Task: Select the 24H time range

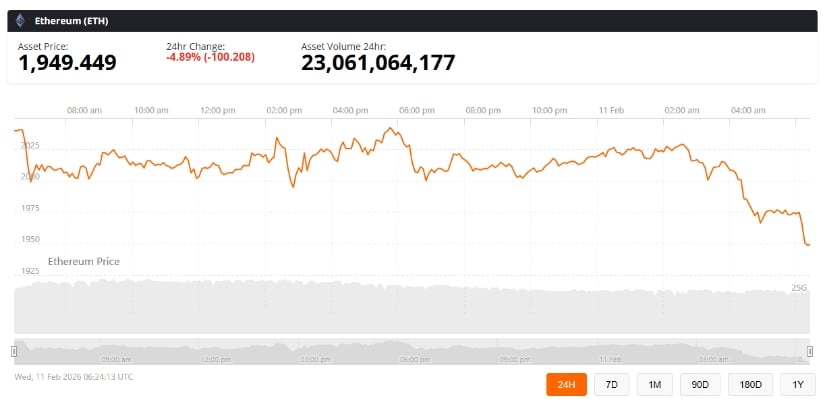Action: click(x=566, y=384)
